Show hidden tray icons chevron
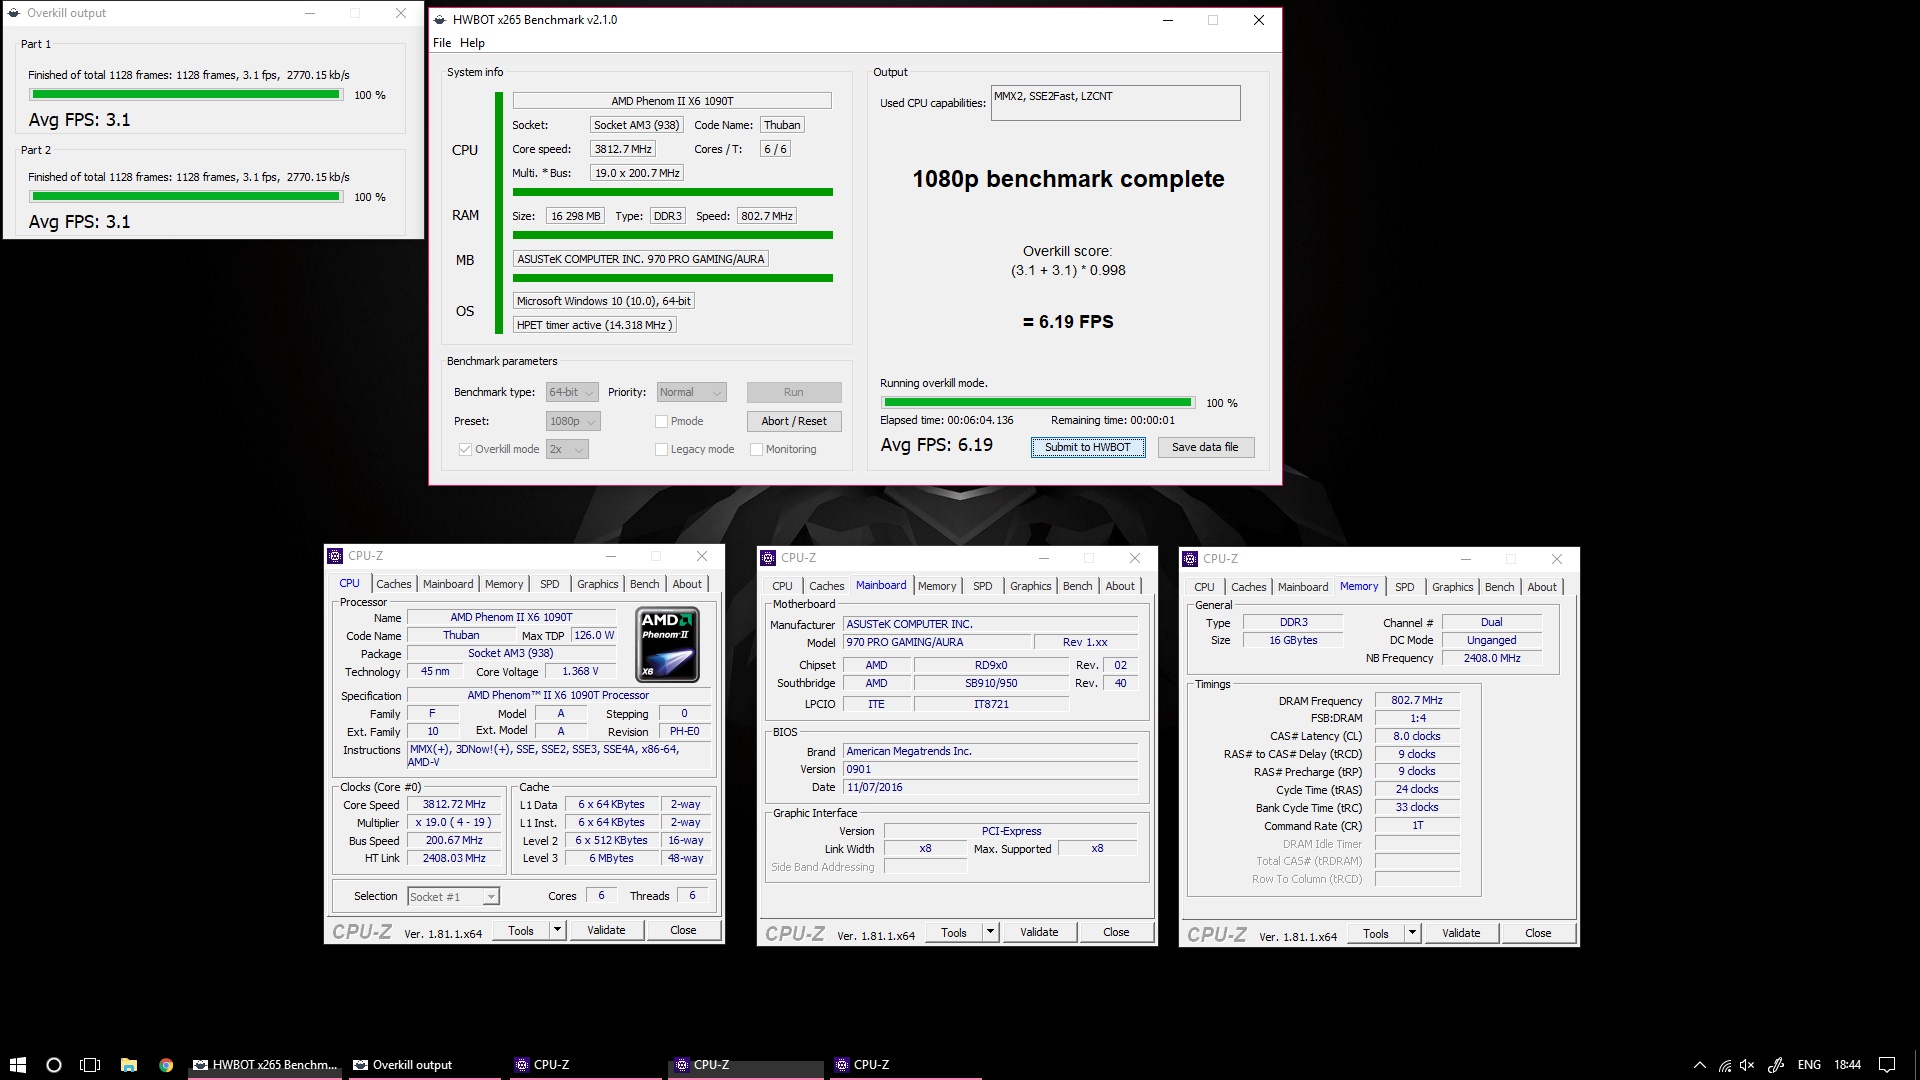This screenshot has width=1920, height=1080. (x=1699, y=1065)
